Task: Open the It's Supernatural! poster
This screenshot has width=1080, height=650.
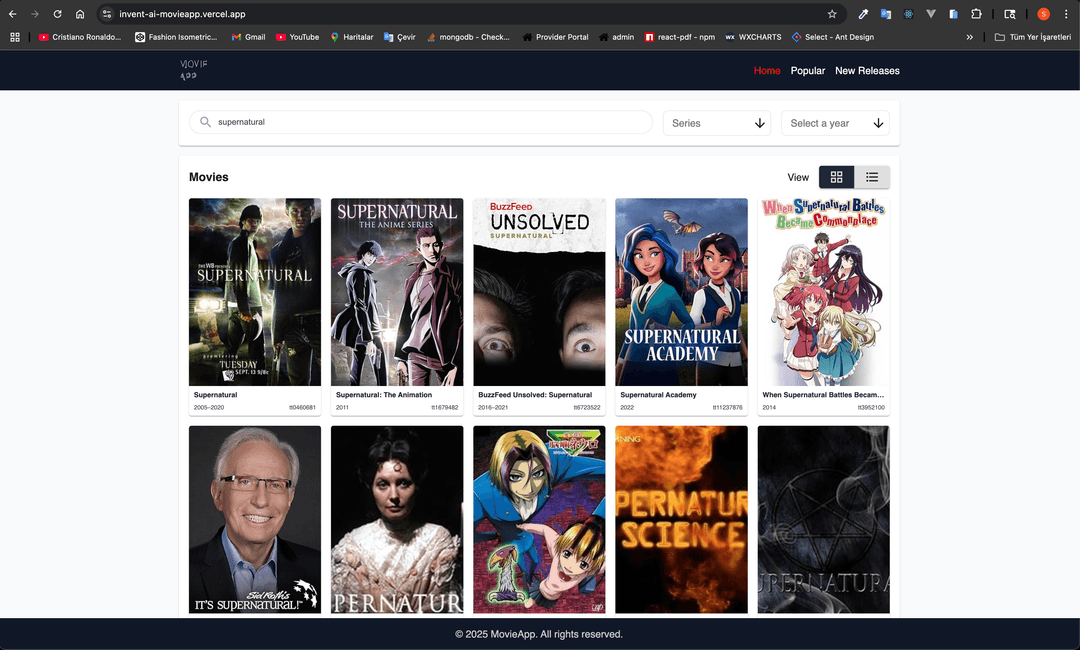Action: click(255, 519)
